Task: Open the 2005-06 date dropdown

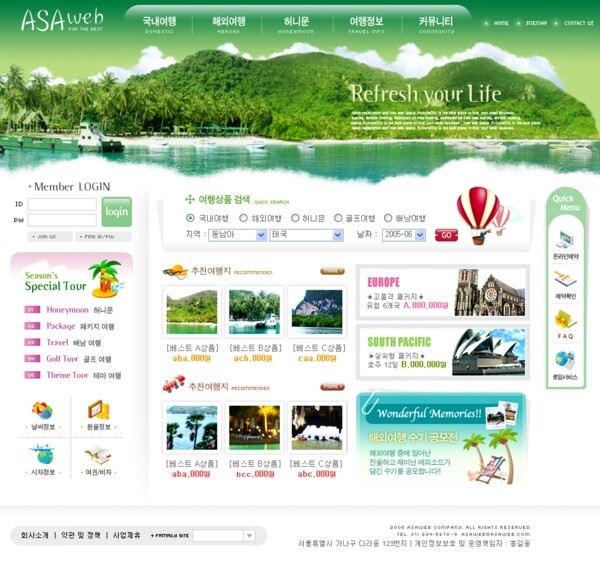Action: [x=404, y=235]
